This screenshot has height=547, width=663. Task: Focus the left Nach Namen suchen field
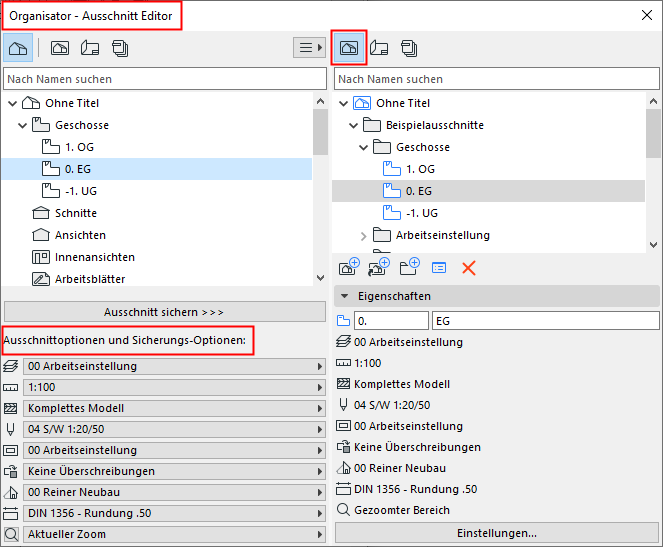[165, 79]
